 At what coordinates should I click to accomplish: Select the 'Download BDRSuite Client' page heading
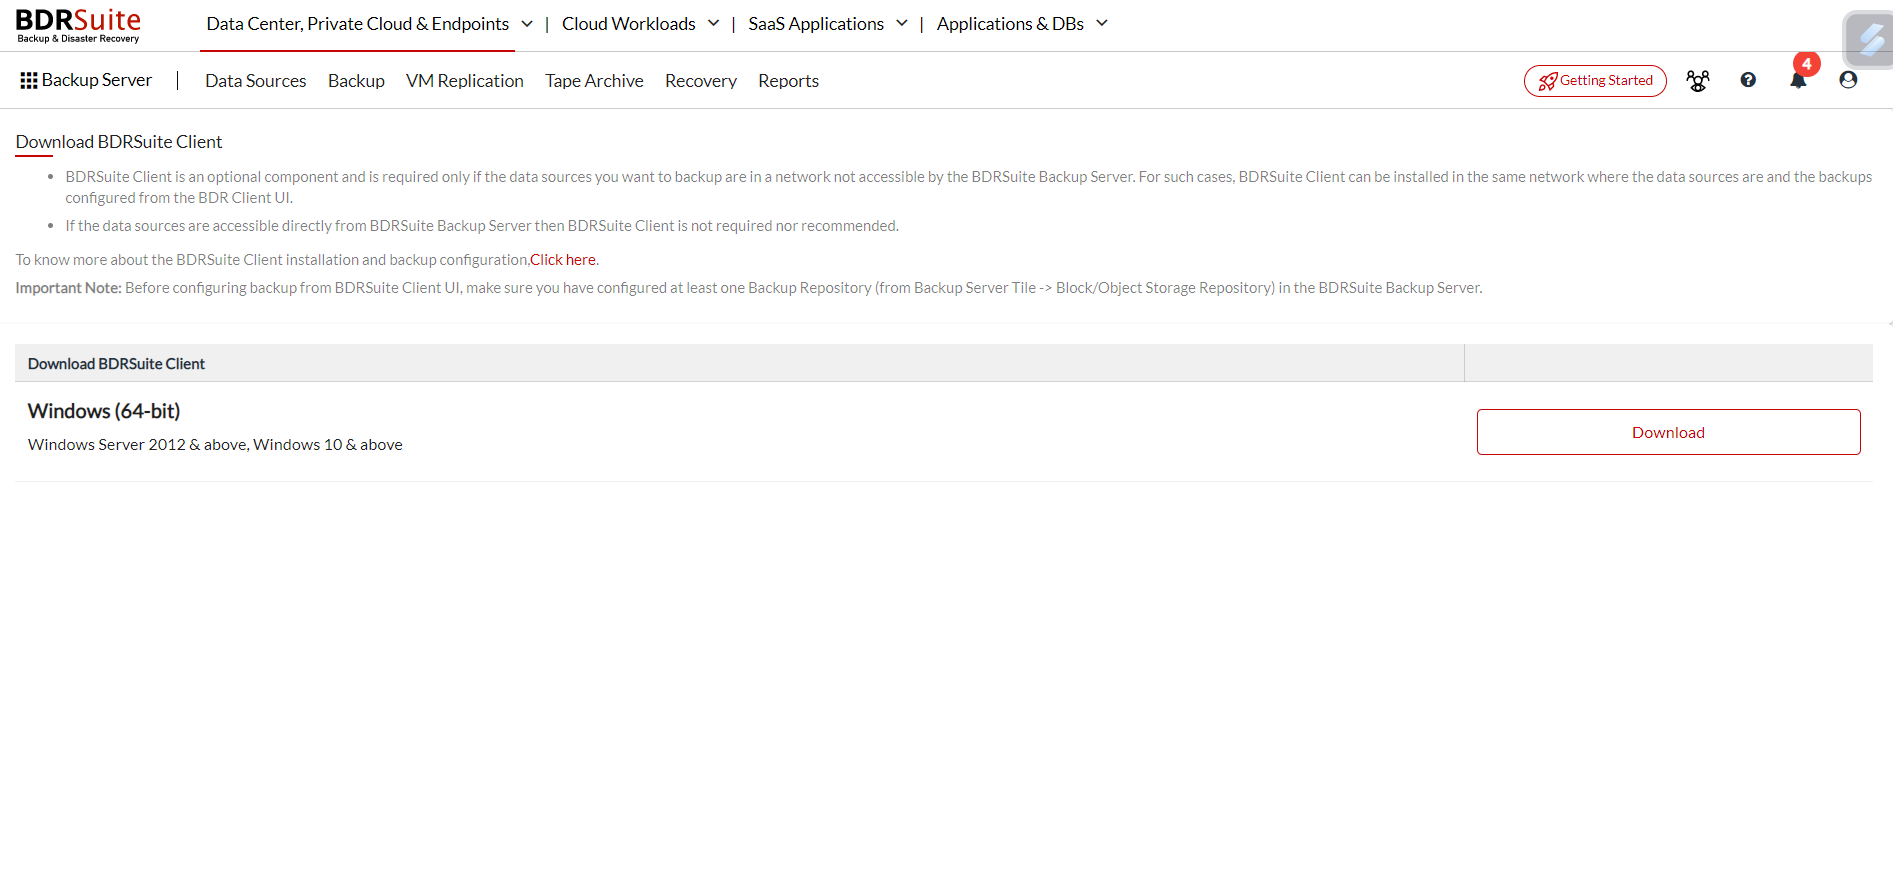coord(119,142)
